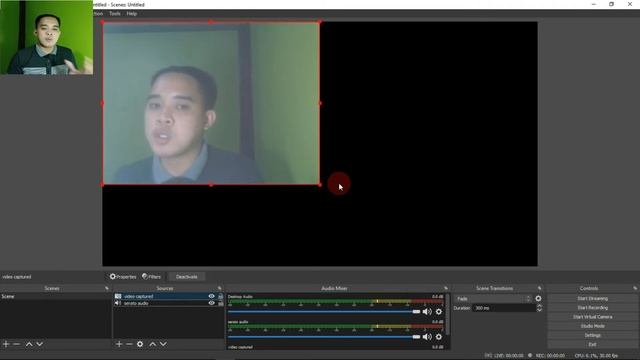Click the LIVE status indicator icon
This screenshot has height=360, width=640.
click(488, 356)
